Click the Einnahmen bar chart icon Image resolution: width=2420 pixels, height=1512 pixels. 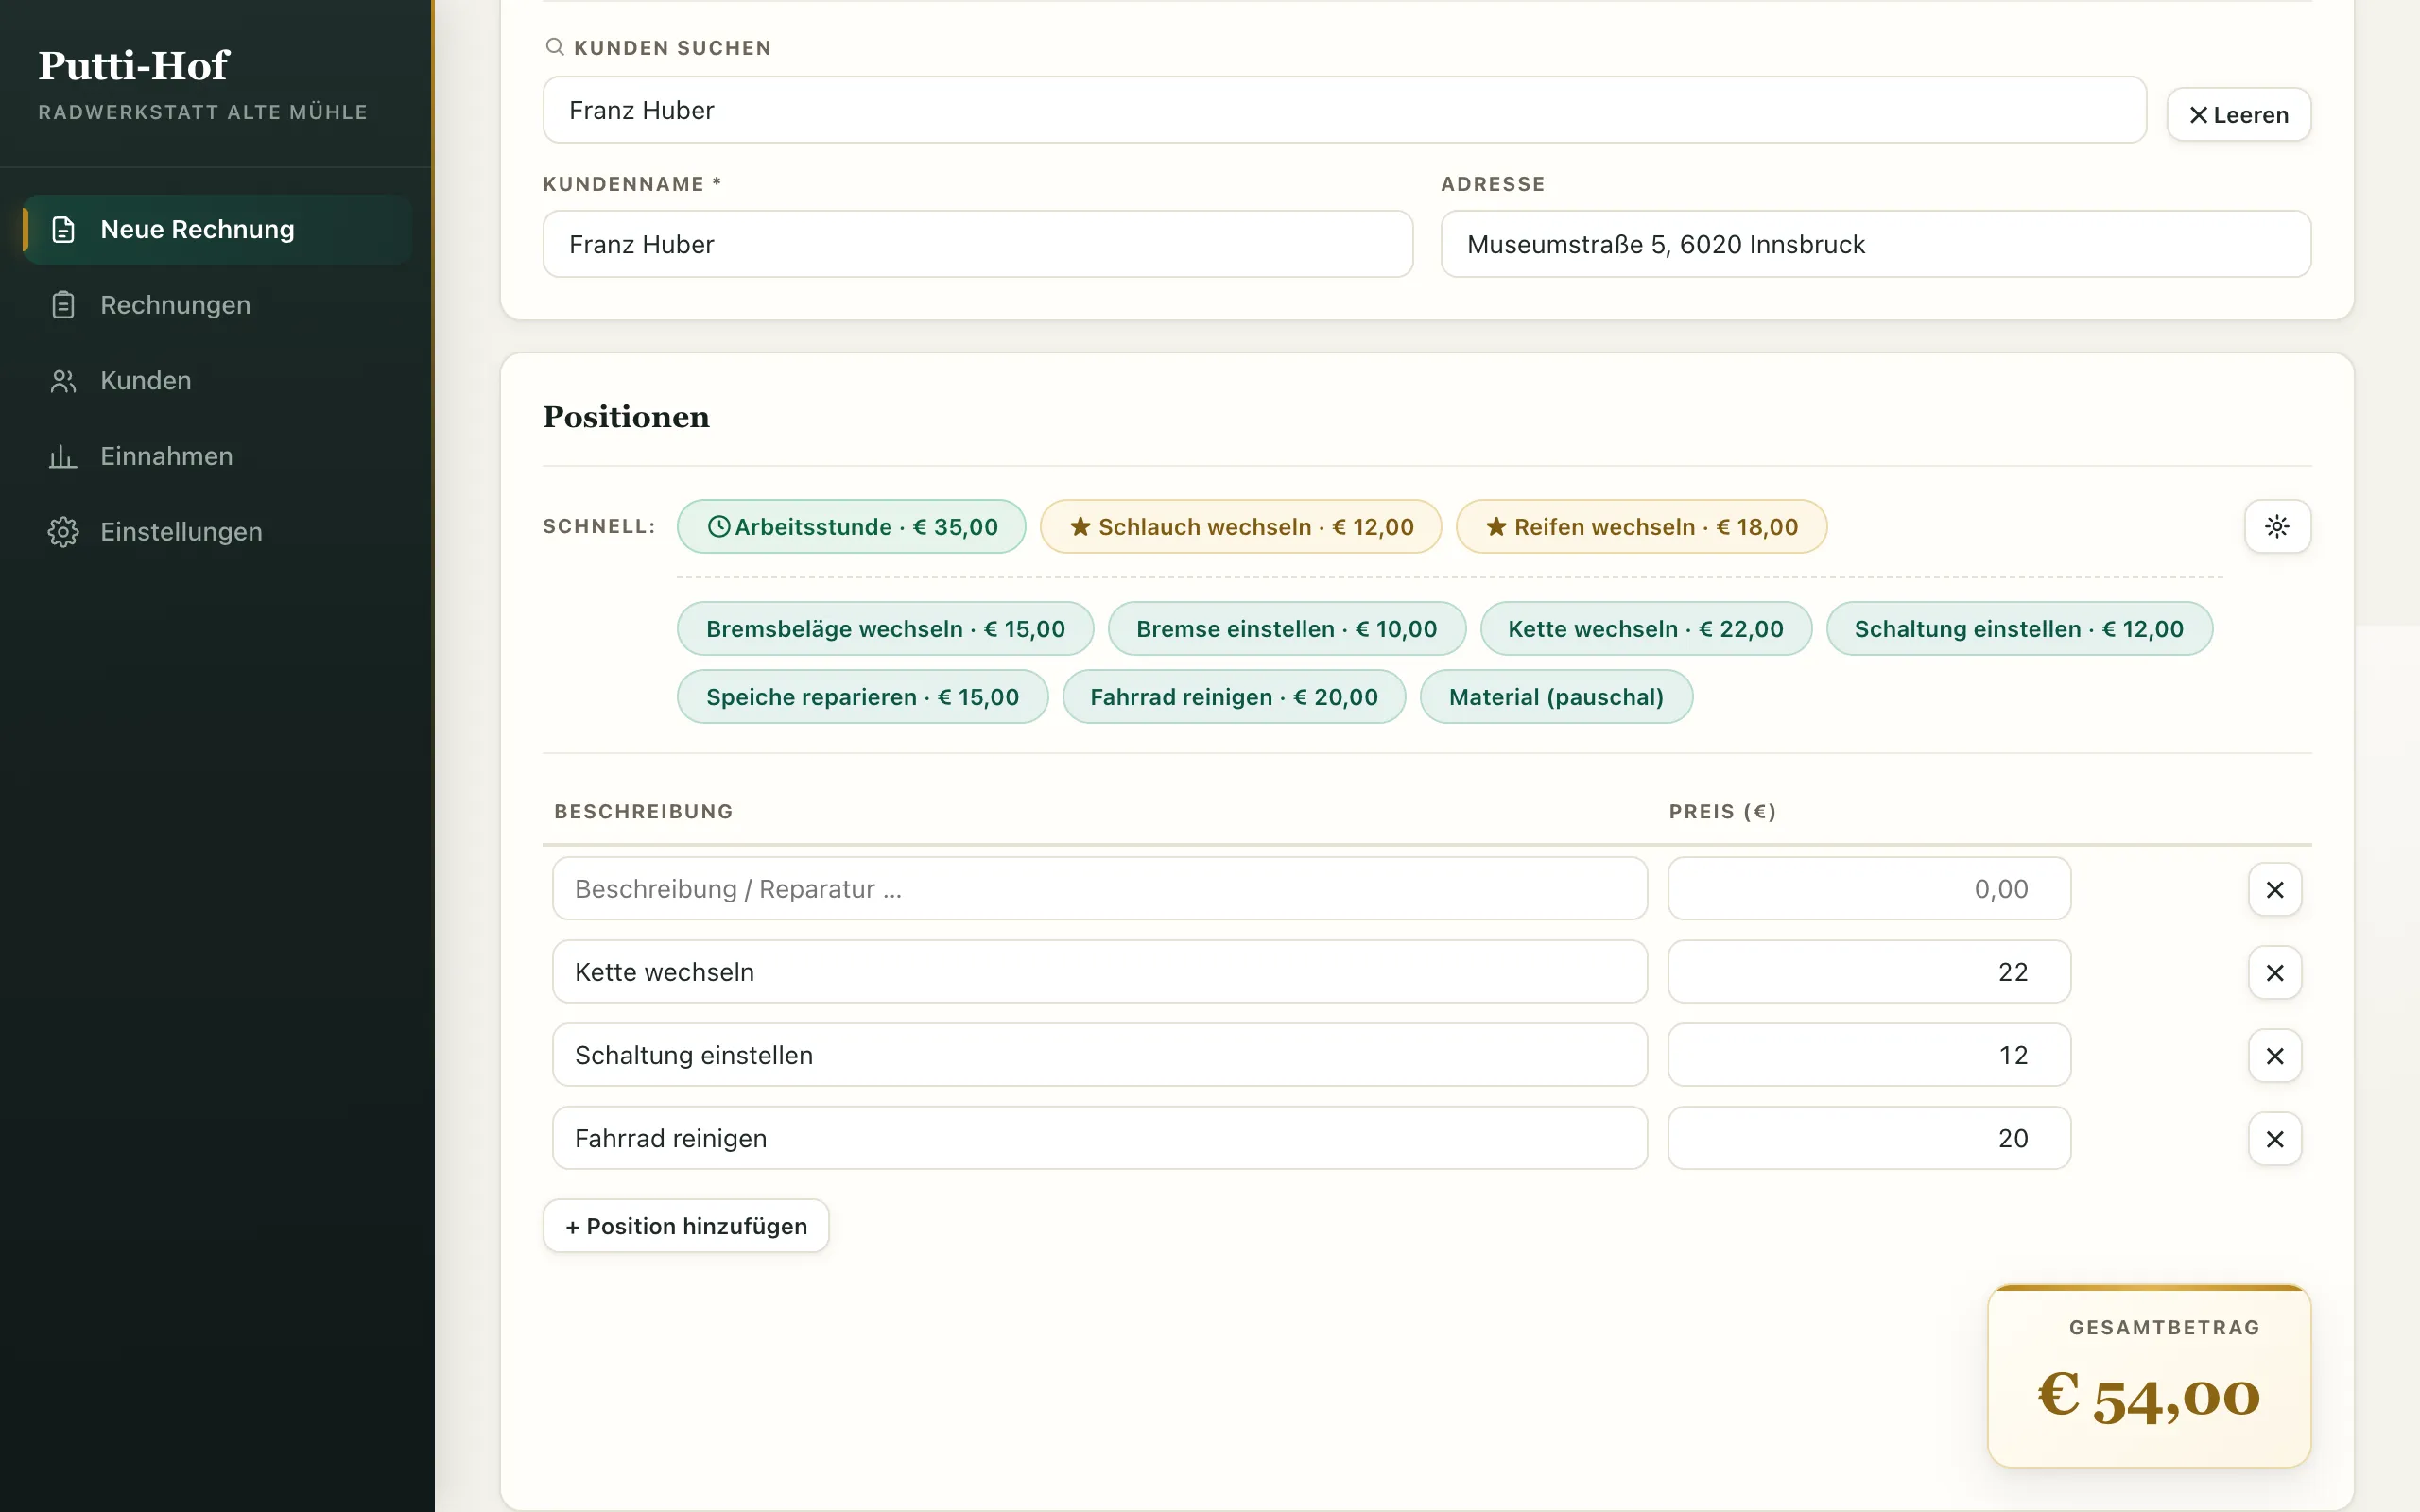tap(63, 457)
